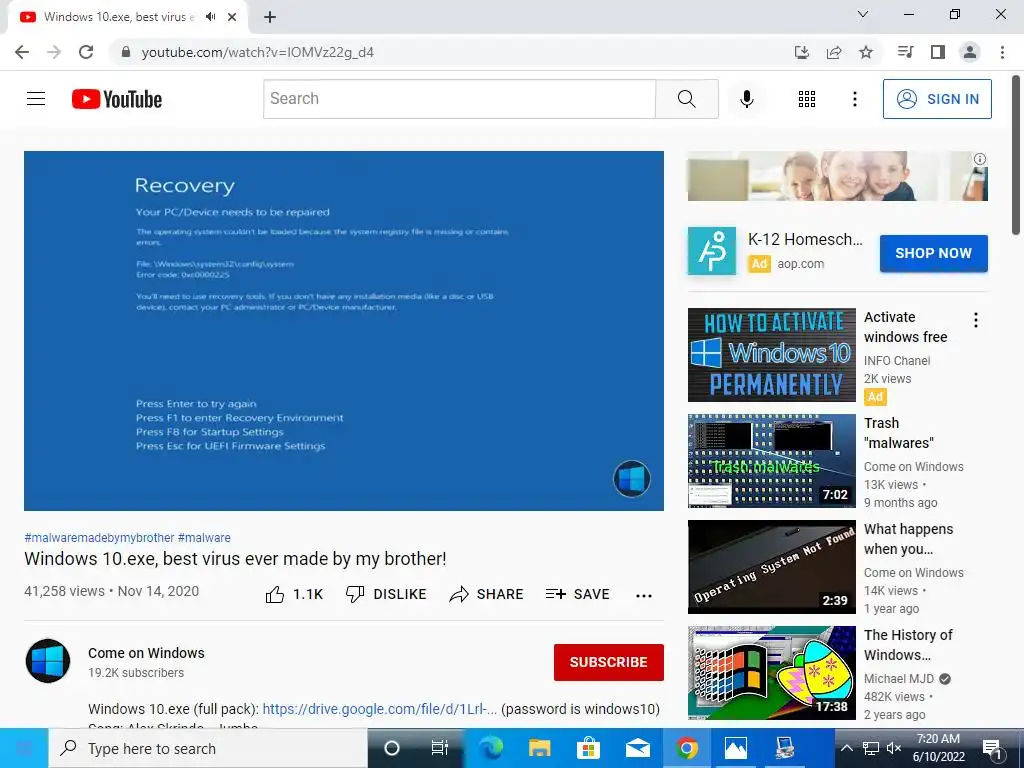1024x768 pixels.
Task: Click the SHARE button
Action: (x=487, y=594)
